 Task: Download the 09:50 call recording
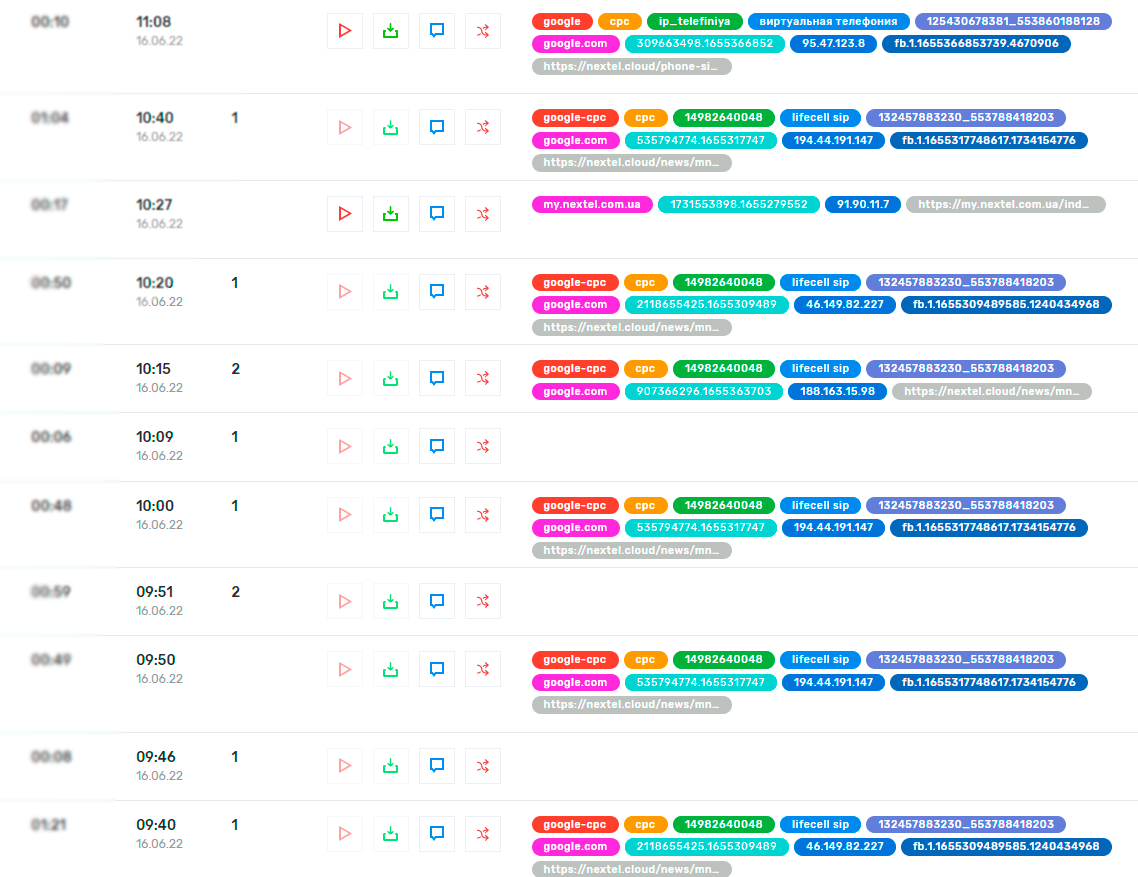pos(390,669)
